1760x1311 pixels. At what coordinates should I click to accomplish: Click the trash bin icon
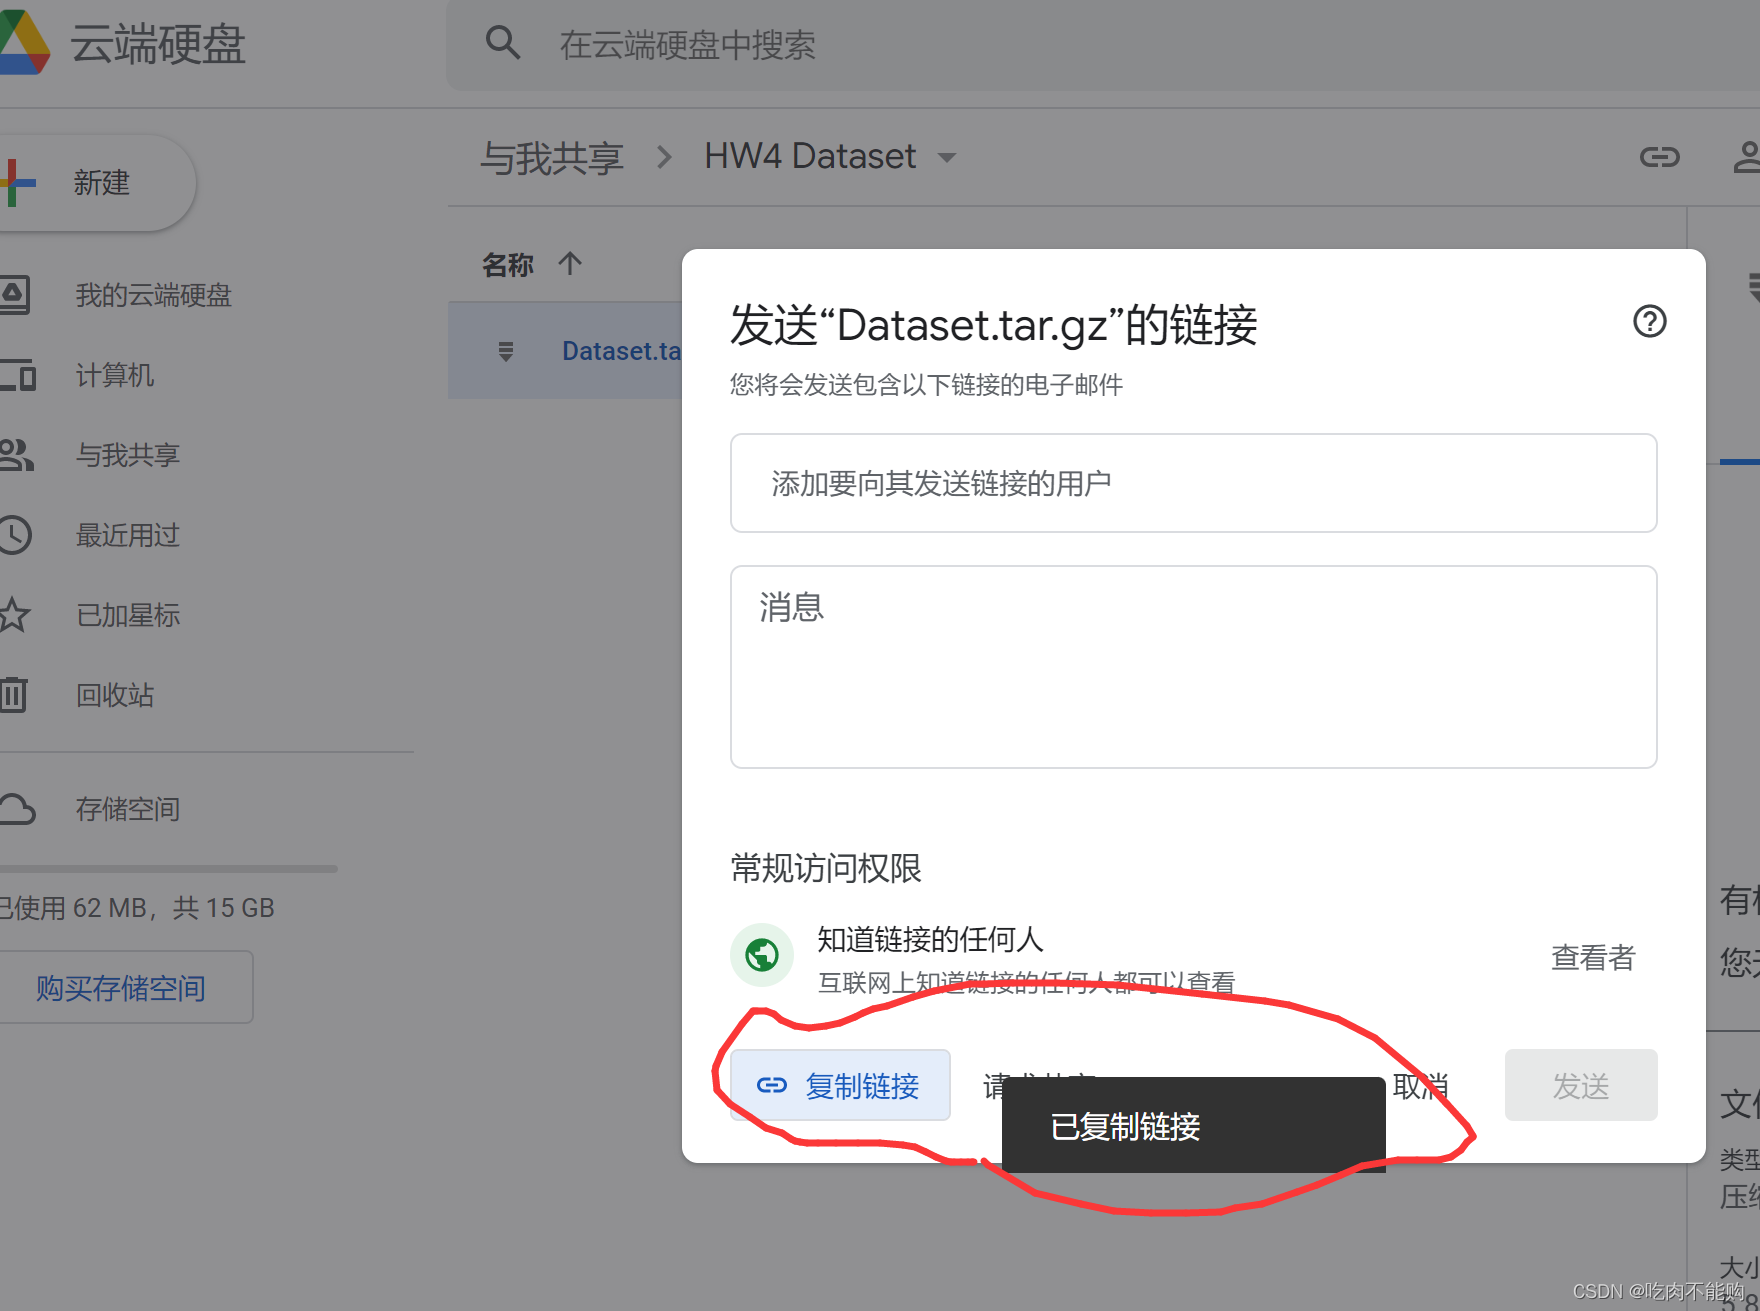14,694
